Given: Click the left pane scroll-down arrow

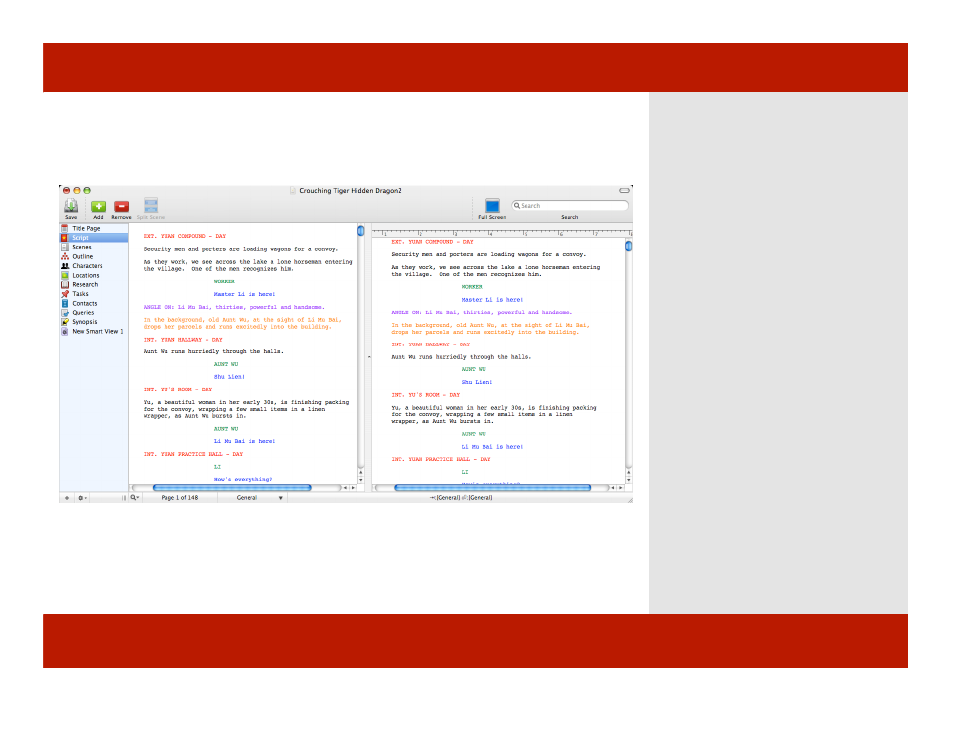Looking at the screenshot, I should tap(361, 480).
